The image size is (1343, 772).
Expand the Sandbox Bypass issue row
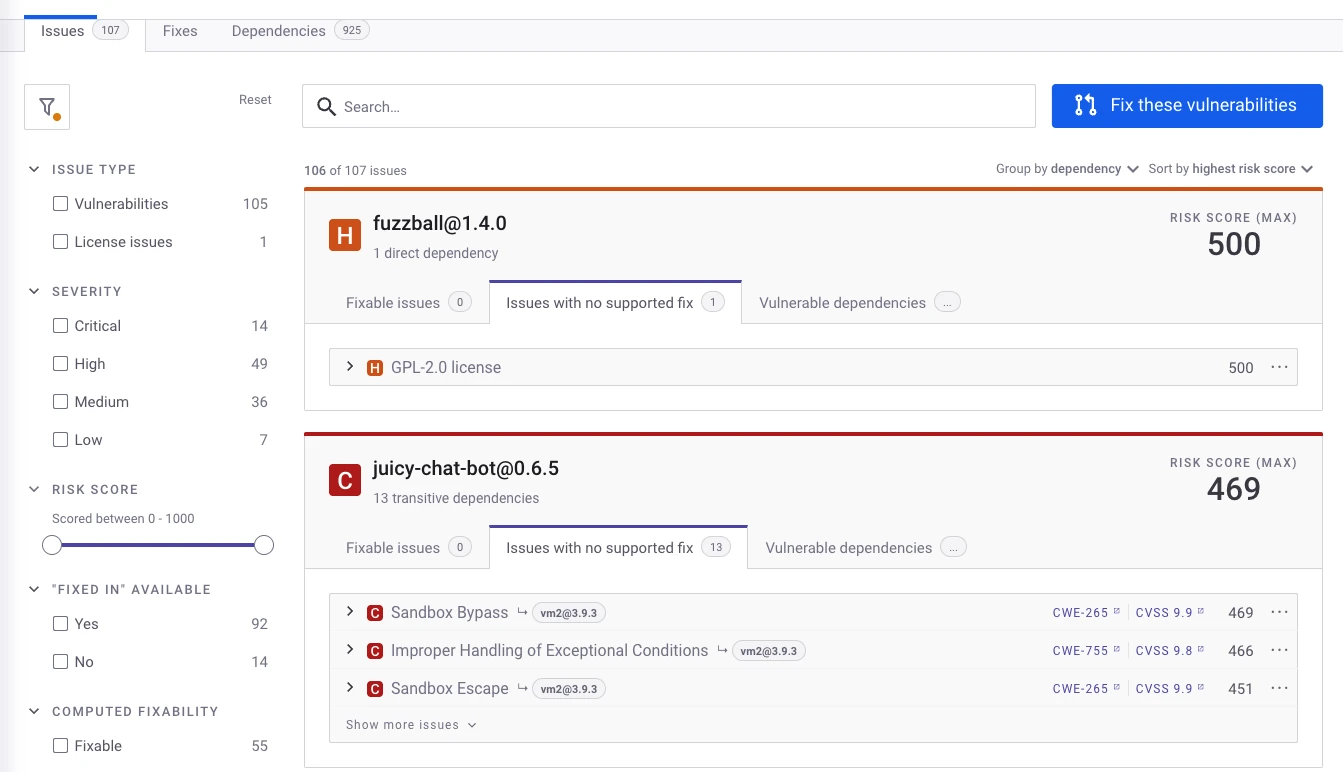(350, 612)
